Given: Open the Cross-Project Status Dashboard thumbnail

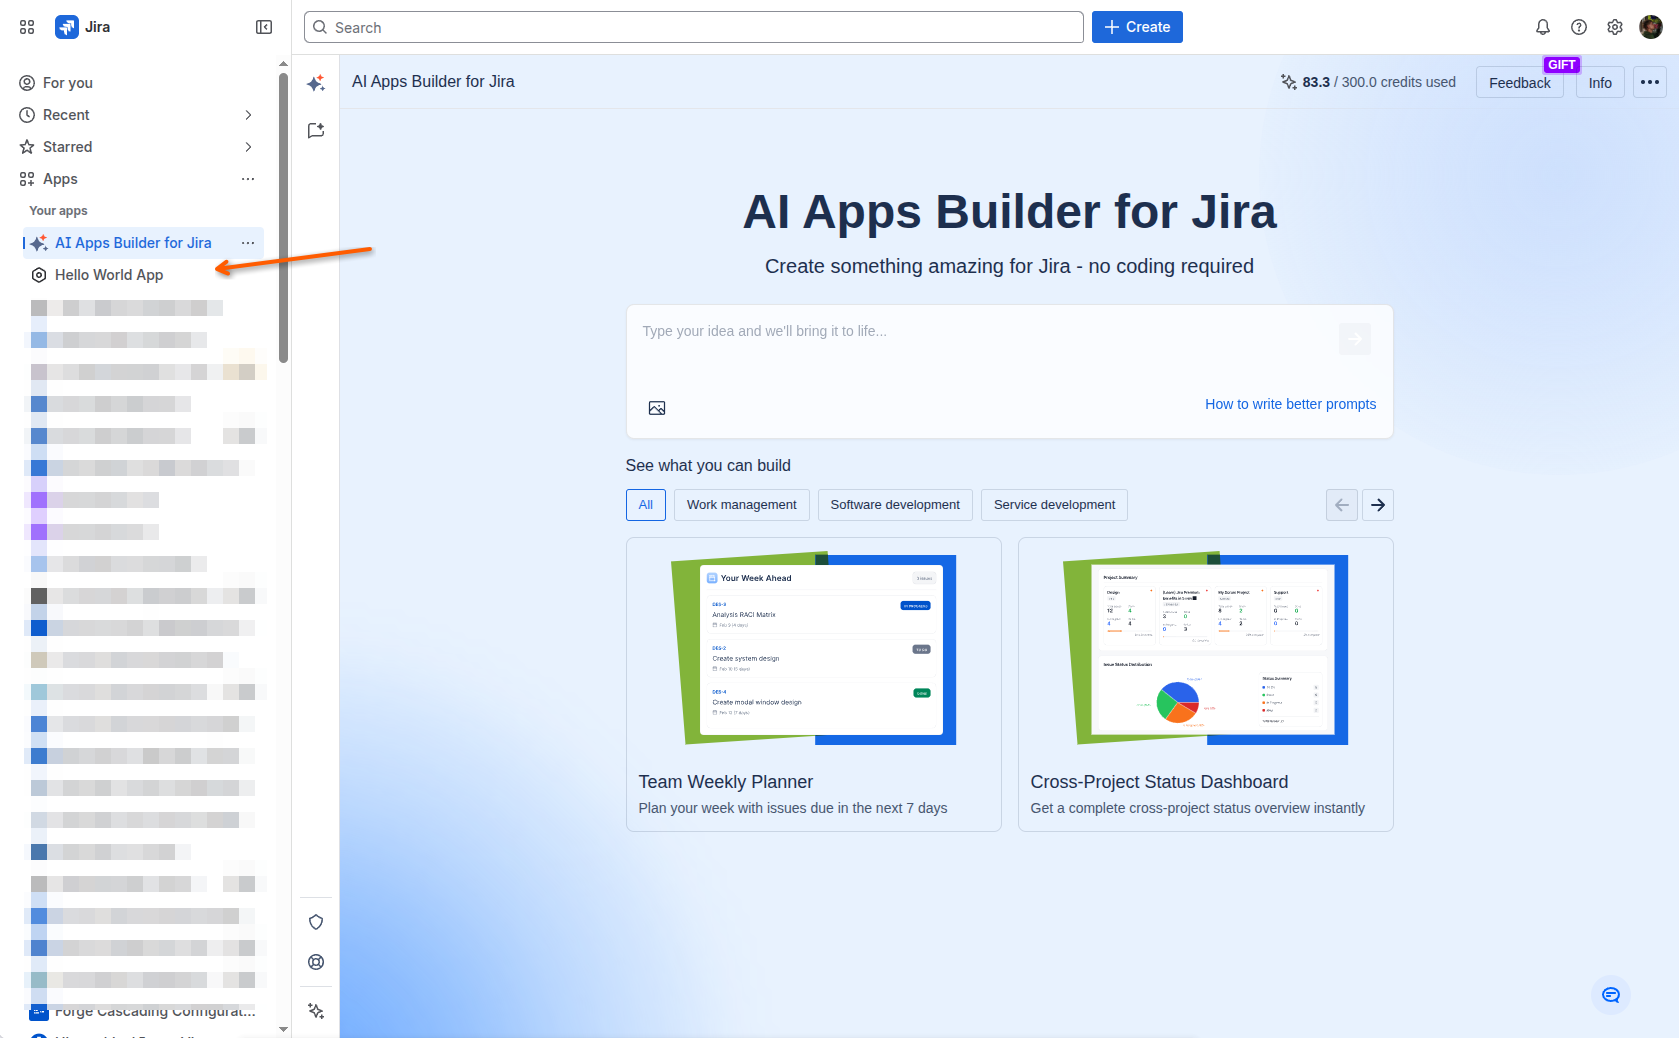Looking at the screenshot, I should click(x=1206, y=649).
